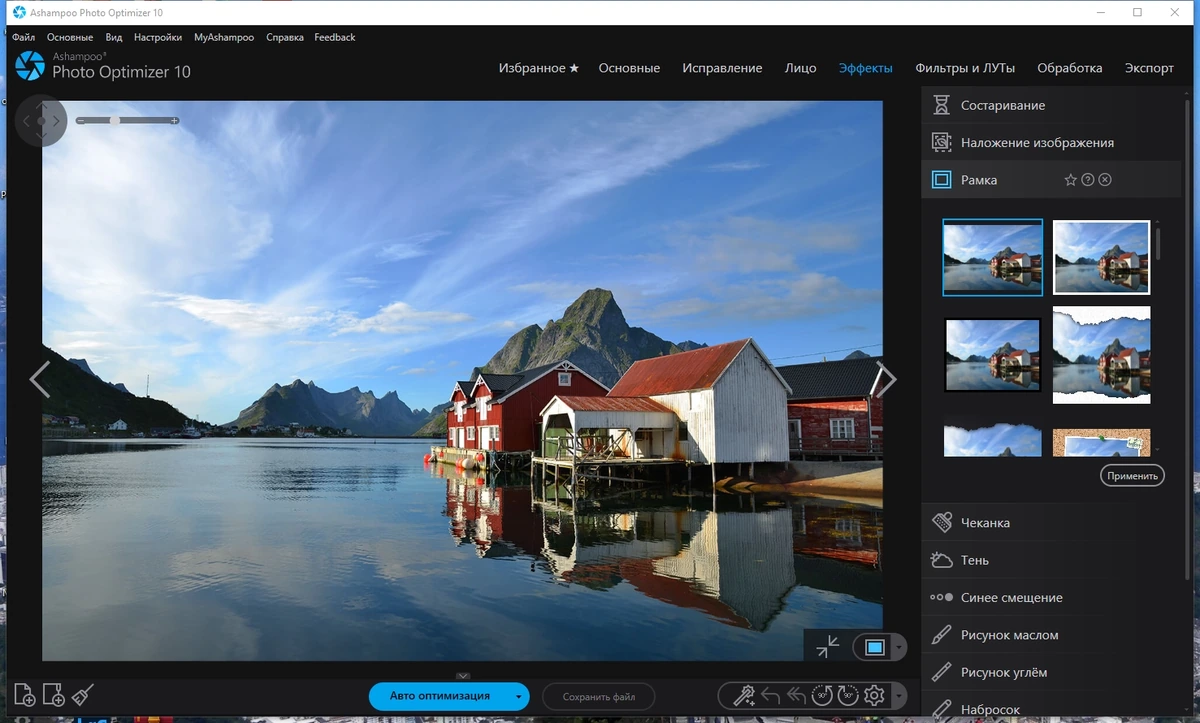Select the torn paper frame thumbnail
Screen dimensions: 1200x723
pyautogui.click(x=1101, y=355)
